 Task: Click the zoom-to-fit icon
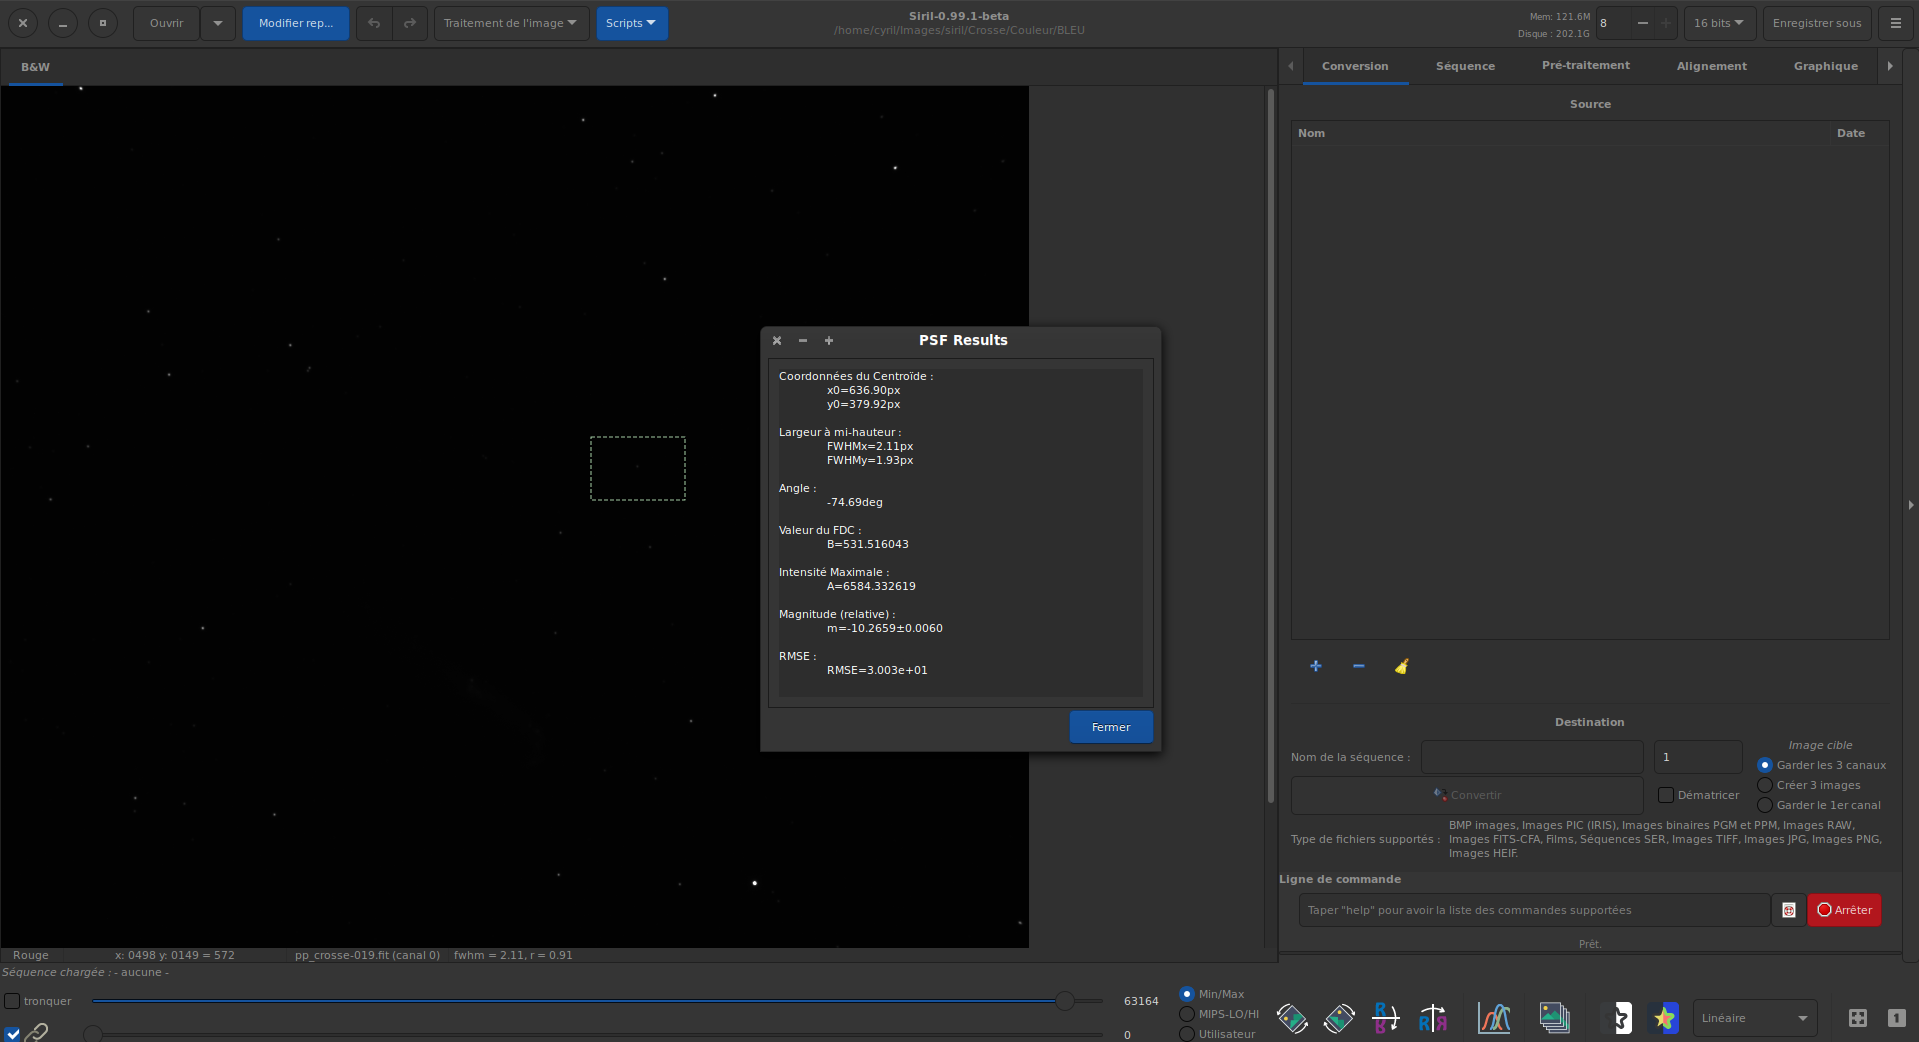[1857, 1018]
